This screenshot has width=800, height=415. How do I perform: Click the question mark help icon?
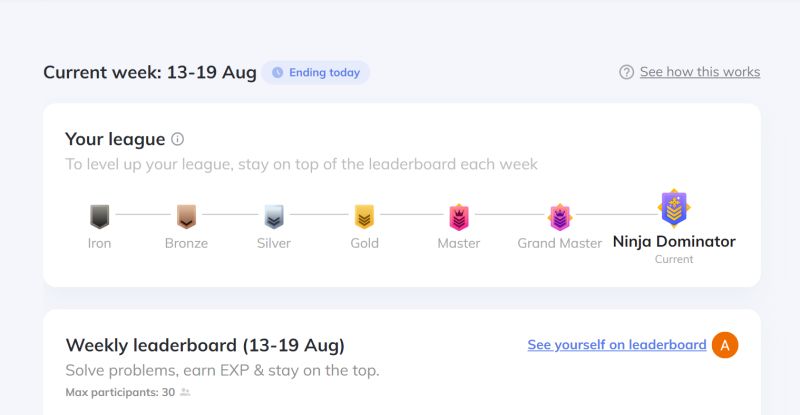[x=626, y=72]
